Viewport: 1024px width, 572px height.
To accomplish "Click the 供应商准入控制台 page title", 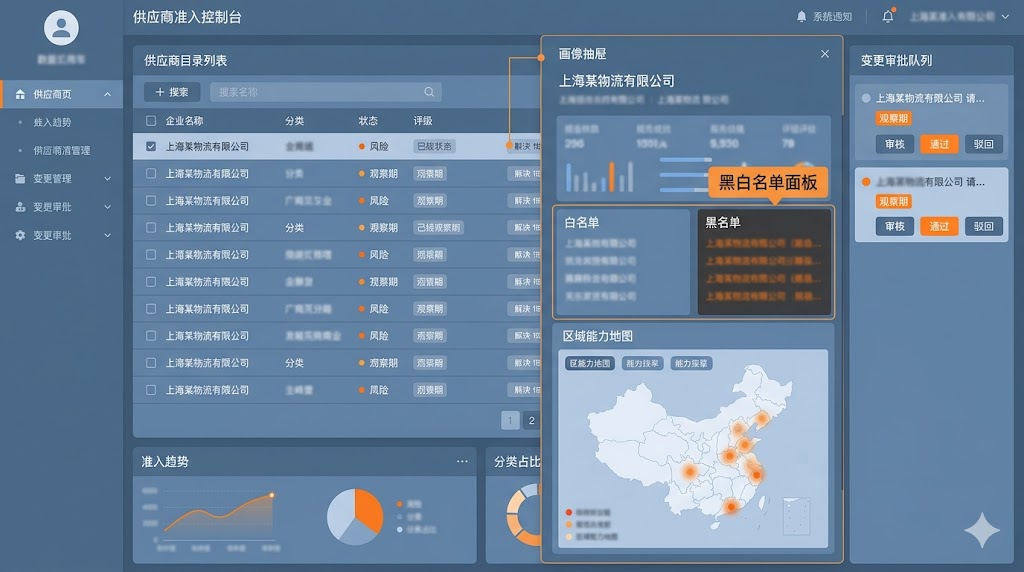I will tap(187, 18).
